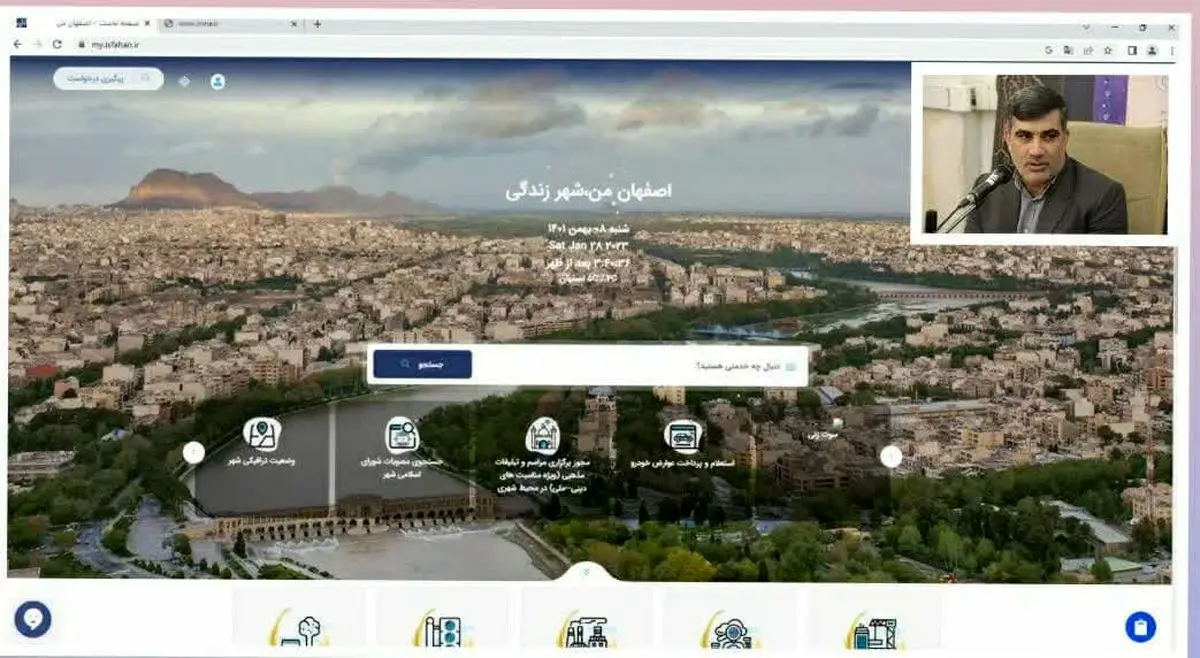
Task: Show next services with right carousel arrow
Action: 891,456
